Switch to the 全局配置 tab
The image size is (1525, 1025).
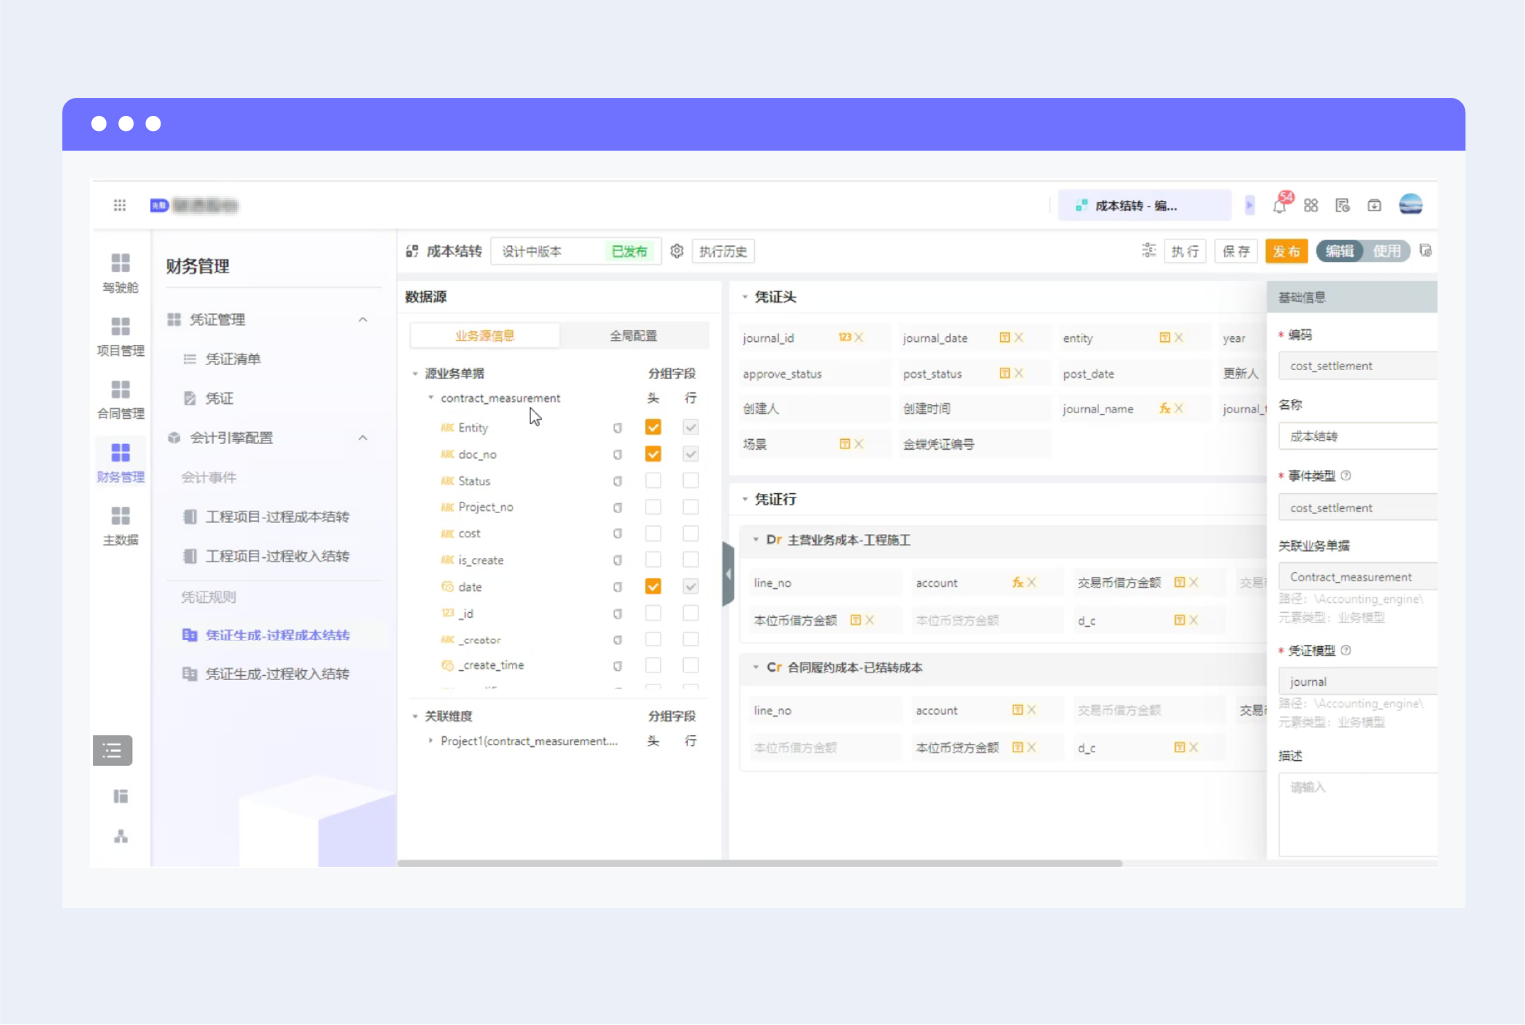[x=634, y=336]
